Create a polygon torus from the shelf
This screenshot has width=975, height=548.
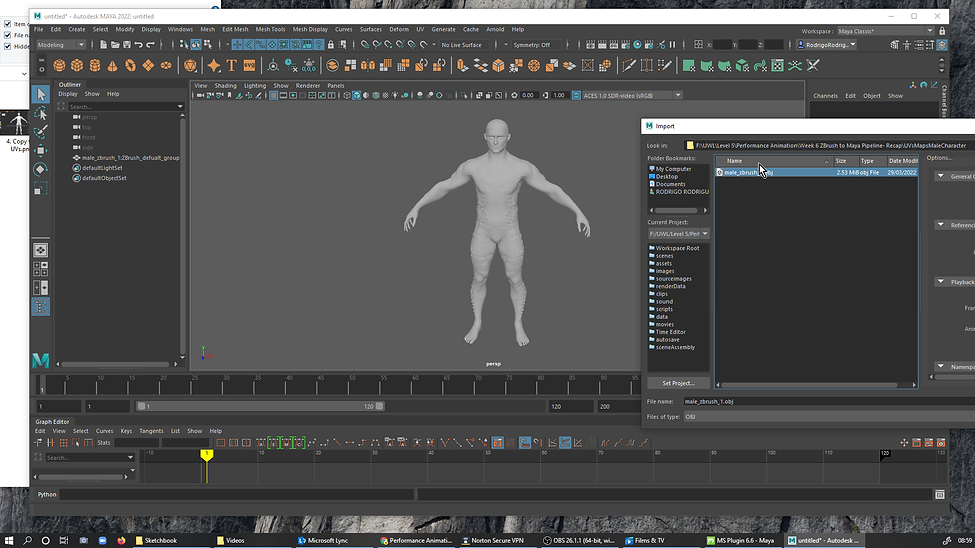click(x=131, y=65)
